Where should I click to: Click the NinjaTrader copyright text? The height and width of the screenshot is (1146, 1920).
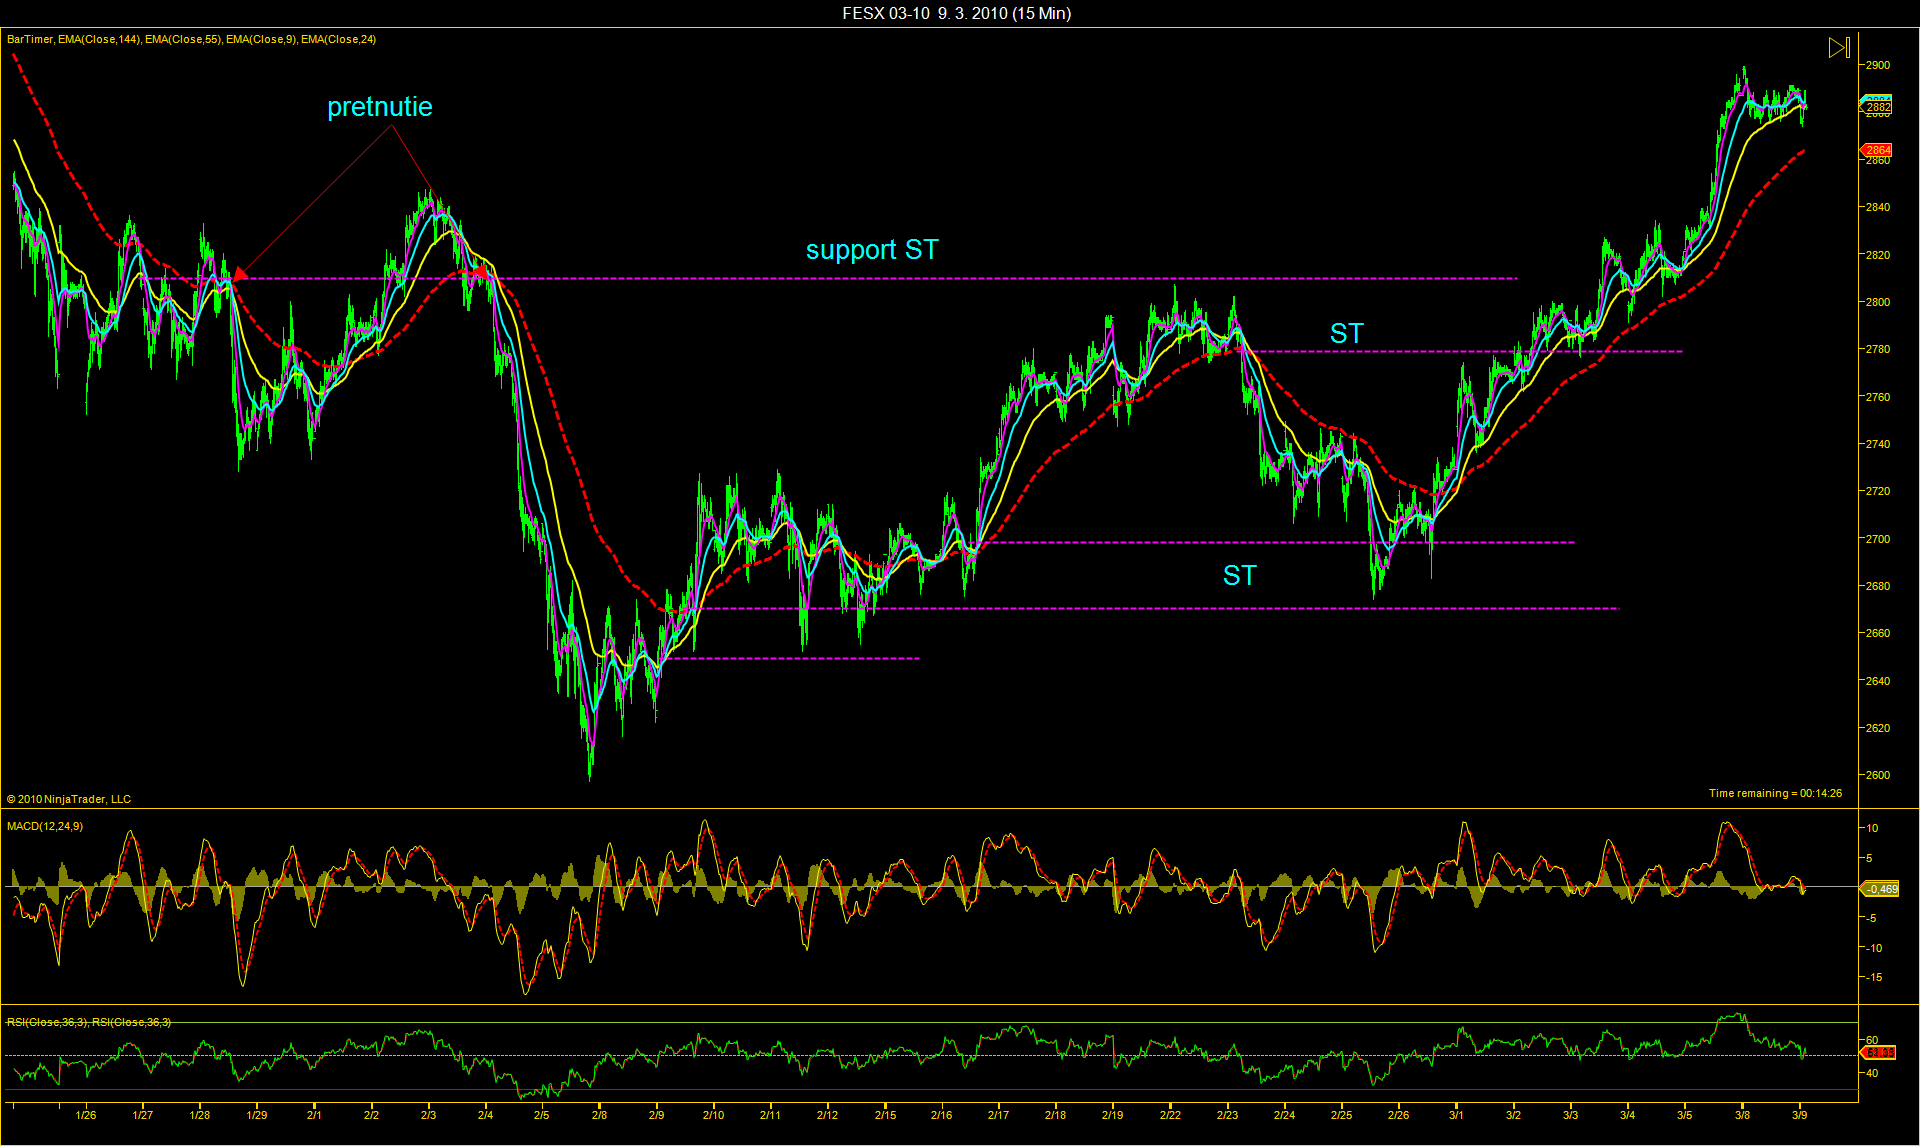point(69,799)
